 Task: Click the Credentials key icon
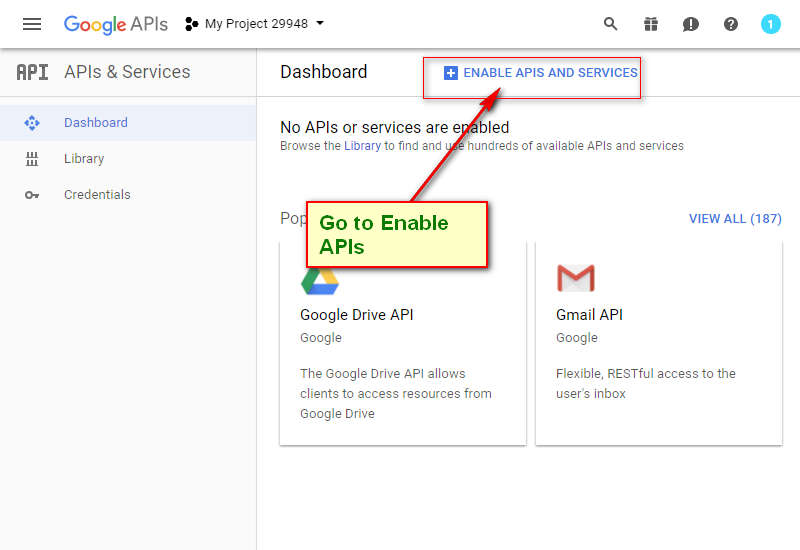[32, 195]
